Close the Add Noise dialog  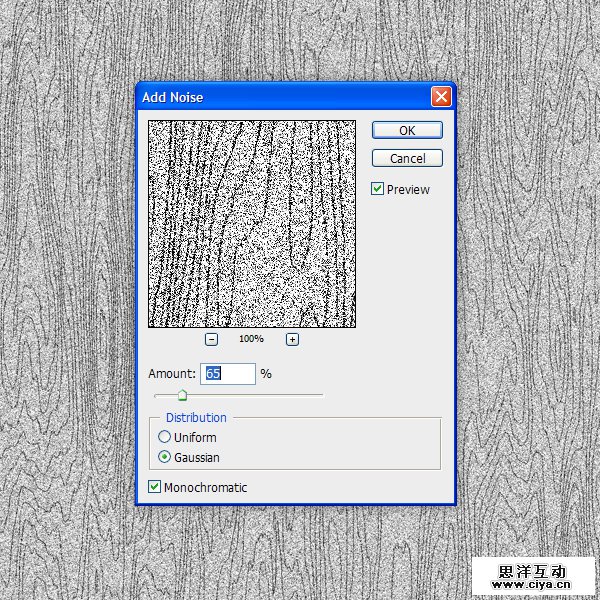click(x=440, y=97)
